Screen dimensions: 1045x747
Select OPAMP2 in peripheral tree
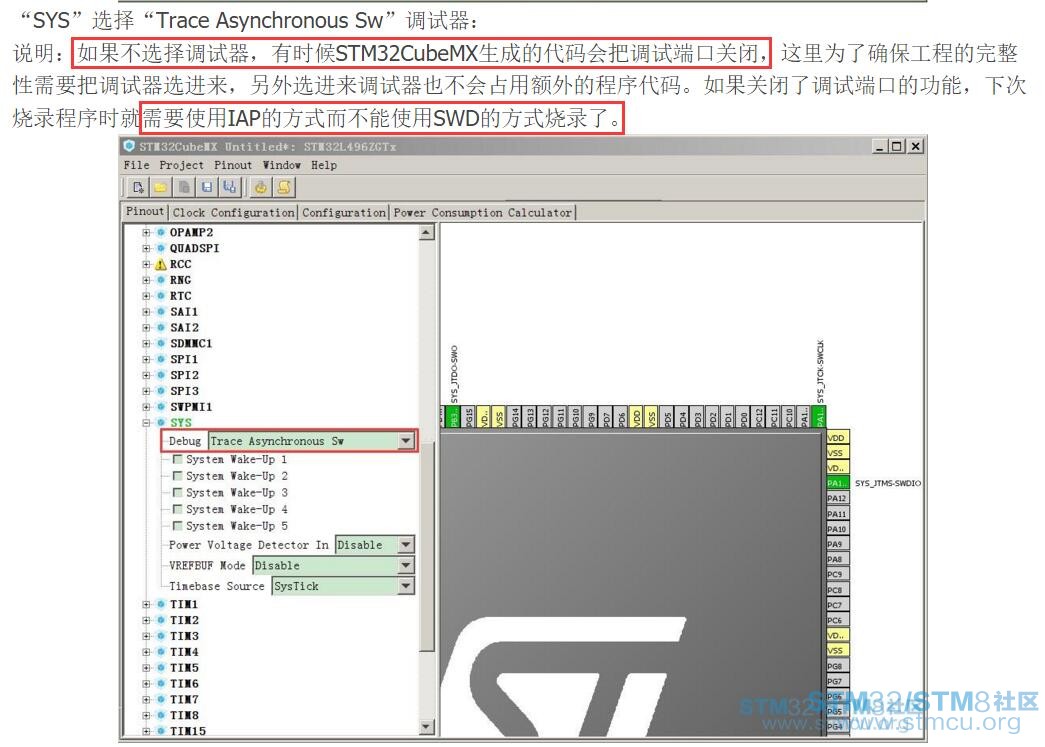pyautogui.click(x=191, y=233)
